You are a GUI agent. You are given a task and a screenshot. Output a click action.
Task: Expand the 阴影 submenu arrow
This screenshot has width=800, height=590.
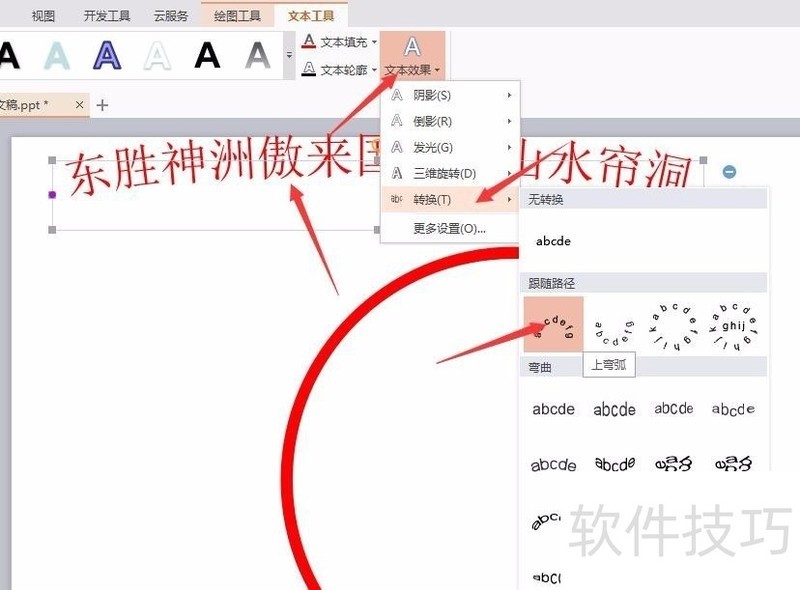[x=509, y=95]
